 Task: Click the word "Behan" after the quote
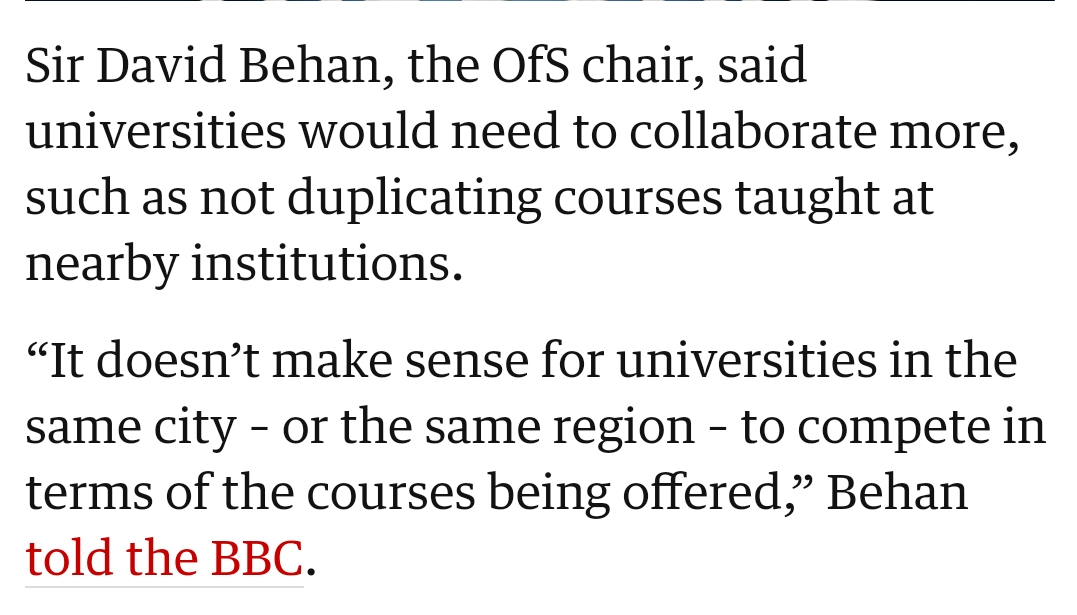coord(898,492)
